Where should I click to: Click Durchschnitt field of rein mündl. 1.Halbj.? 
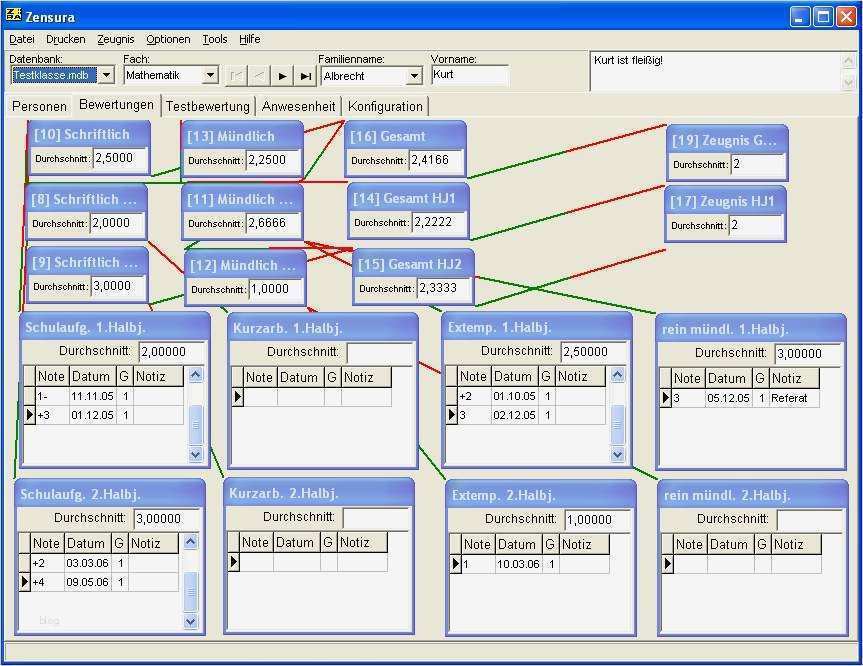[x=807, y=353]
